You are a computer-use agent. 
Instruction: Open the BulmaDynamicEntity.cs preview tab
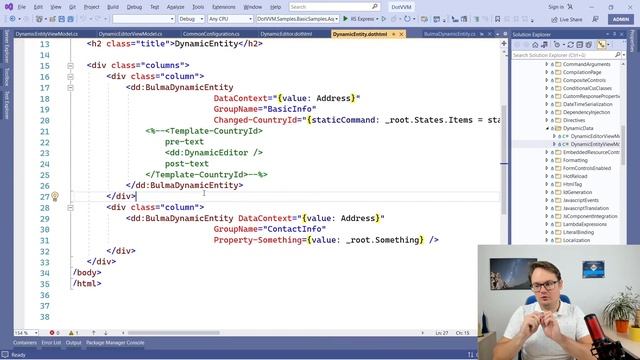pyautogui.click(x=449, y=34)
